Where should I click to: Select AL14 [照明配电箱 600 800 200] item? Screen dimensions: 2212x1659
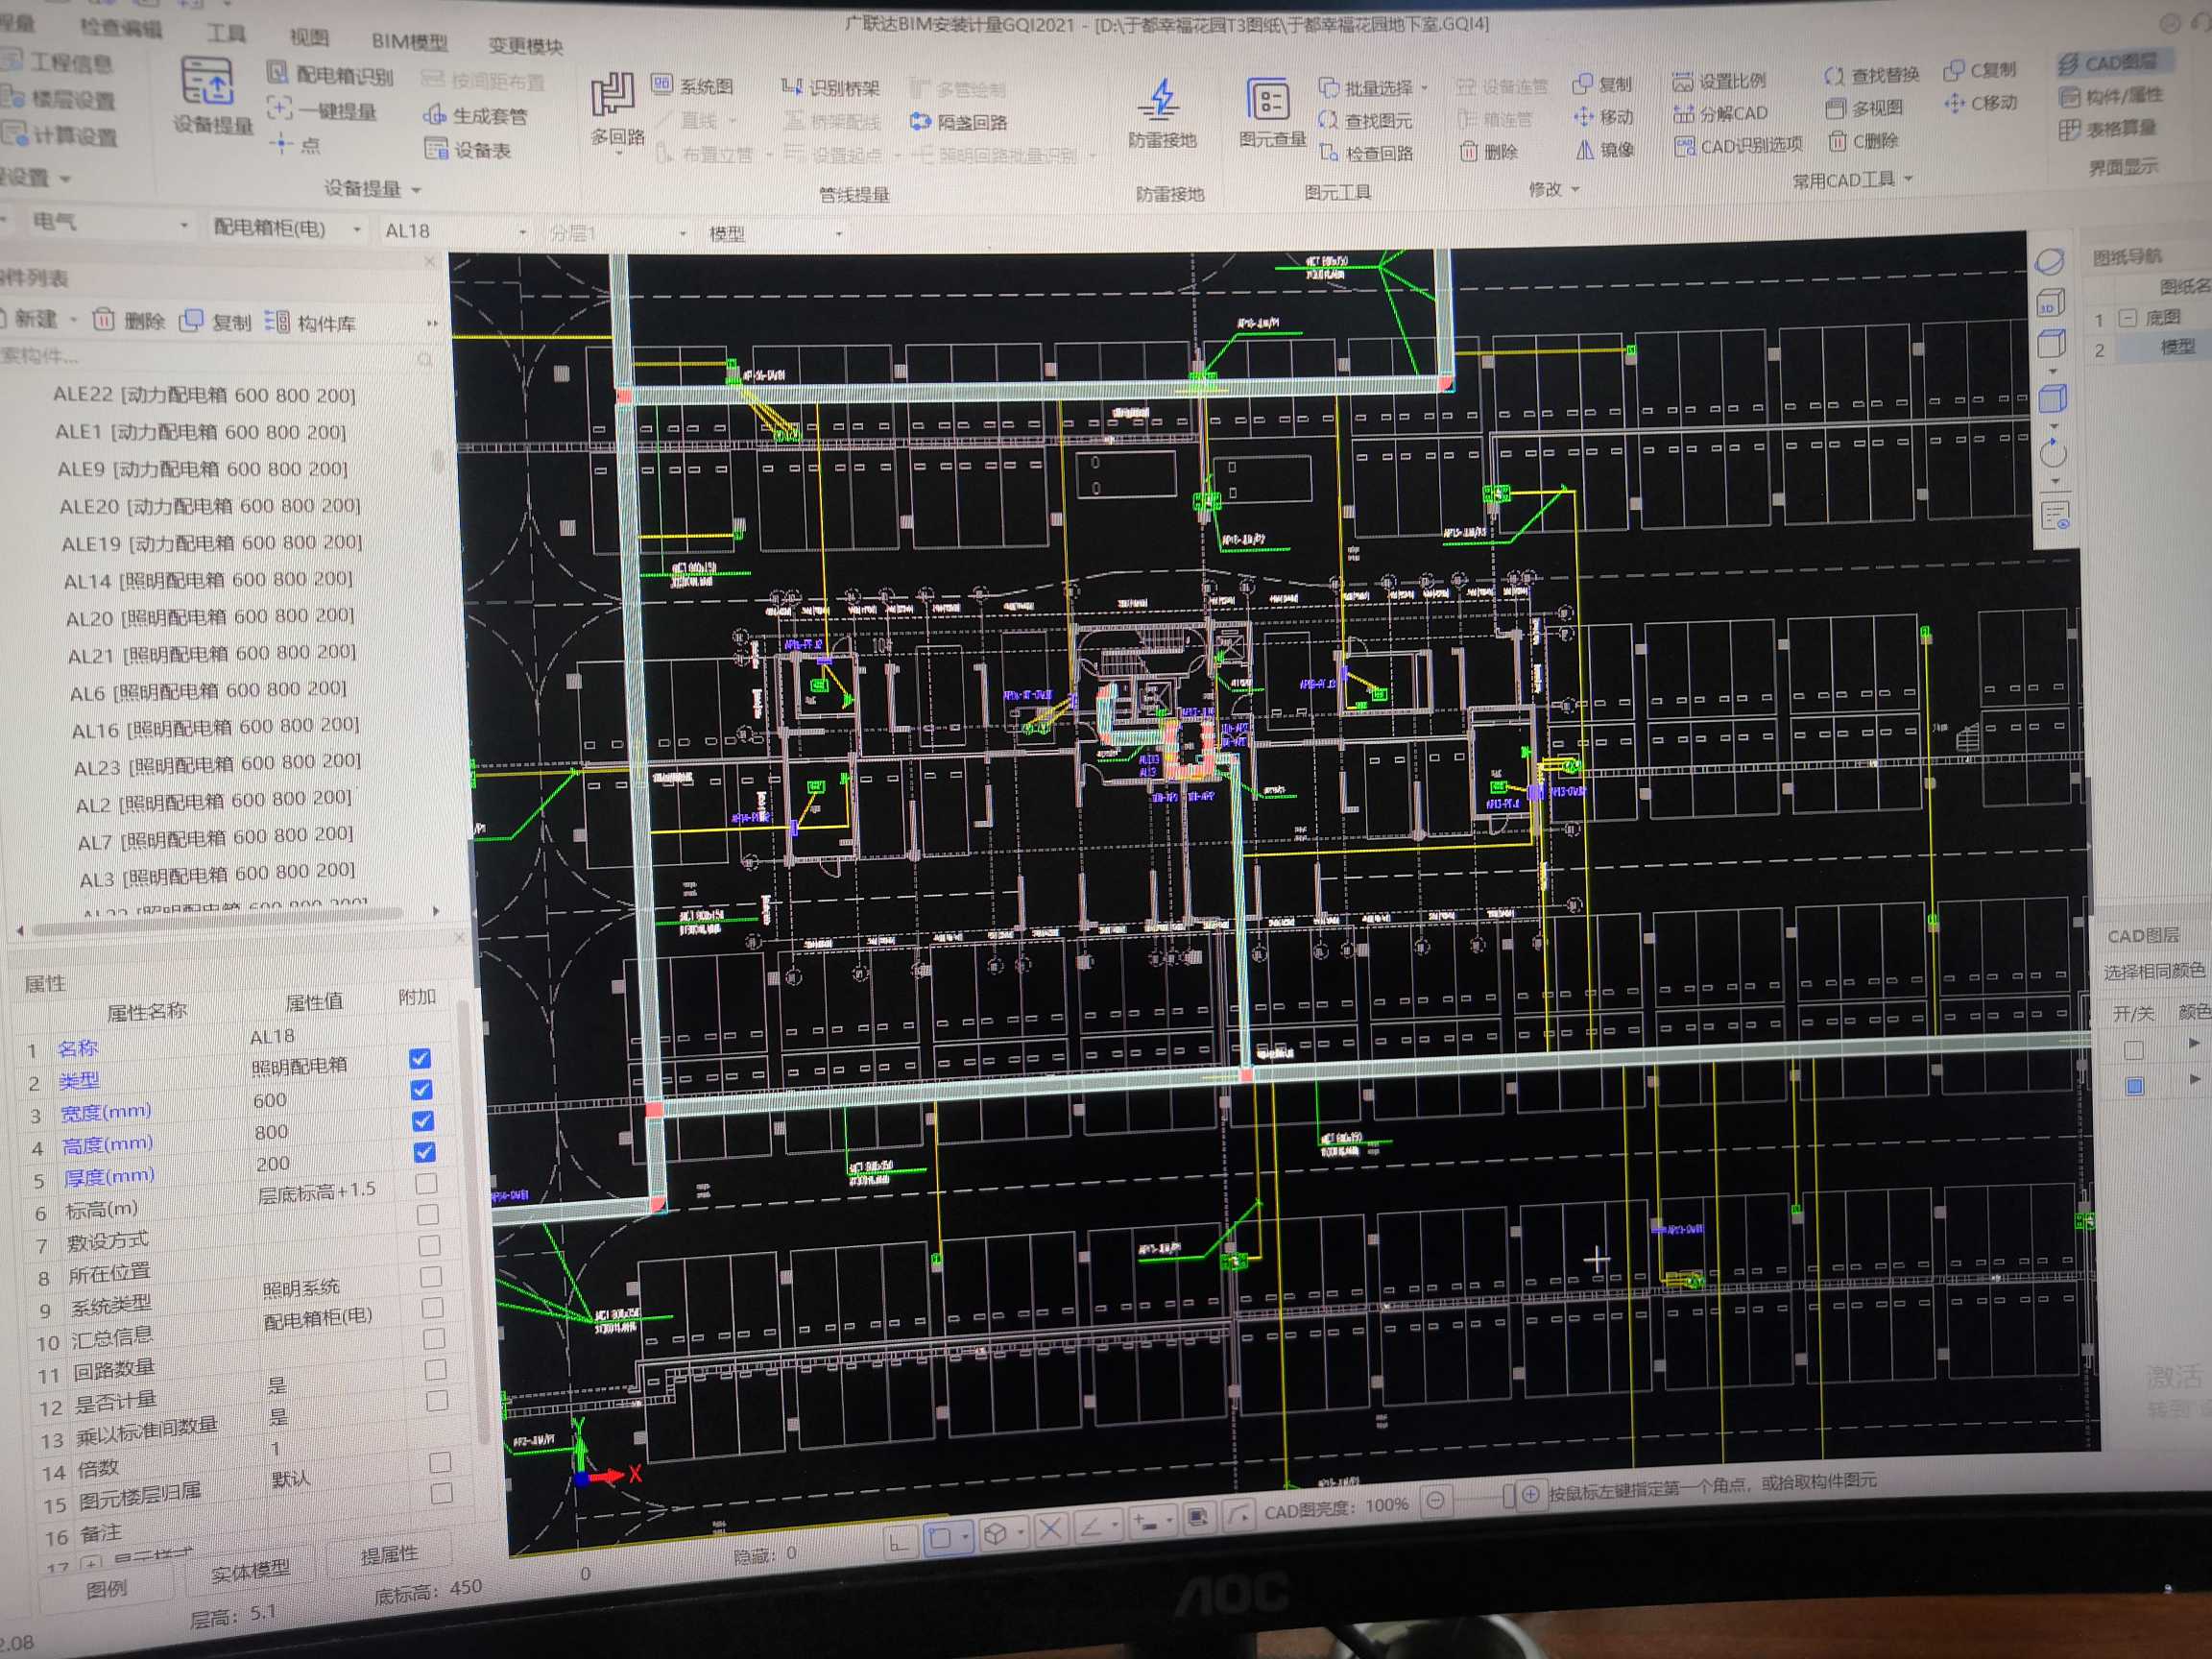[x=208, y=580]
